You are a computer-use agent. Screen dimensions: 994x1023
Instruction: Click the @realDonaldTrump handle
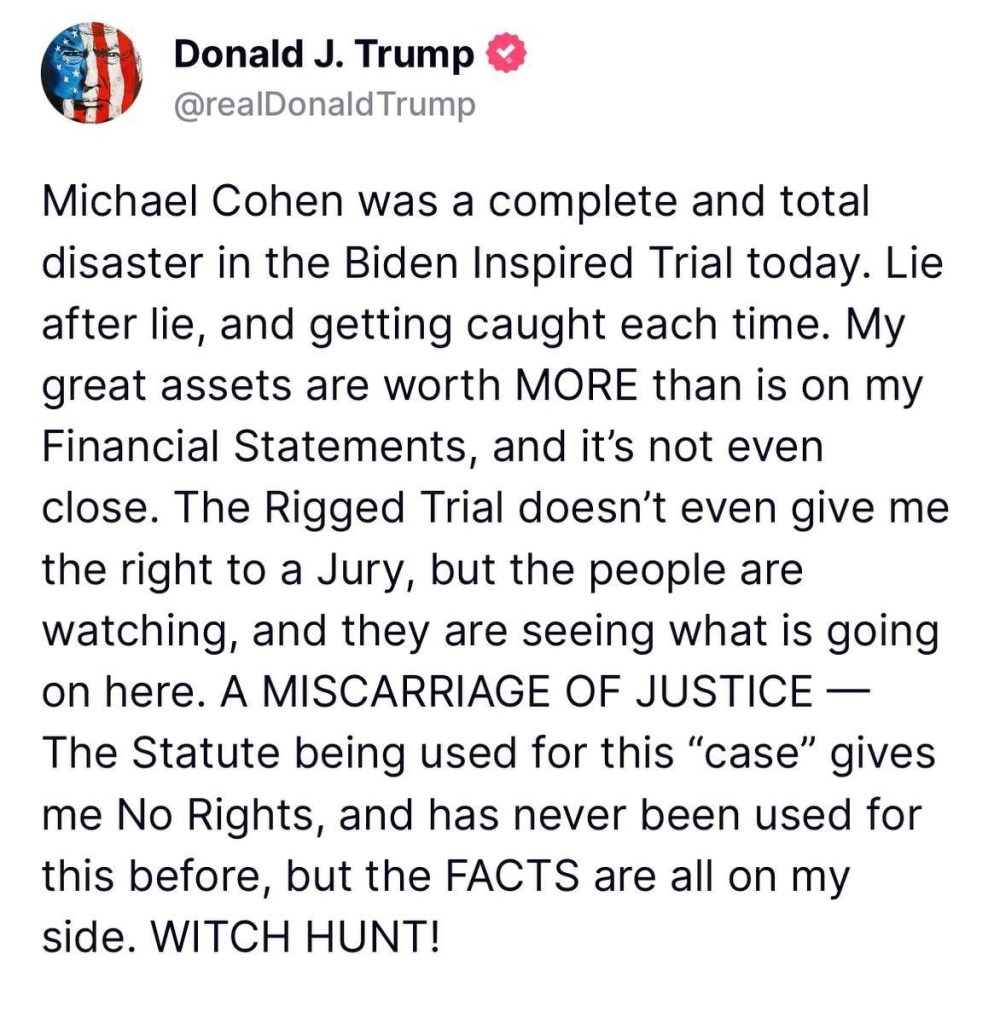tap(324, 104)
